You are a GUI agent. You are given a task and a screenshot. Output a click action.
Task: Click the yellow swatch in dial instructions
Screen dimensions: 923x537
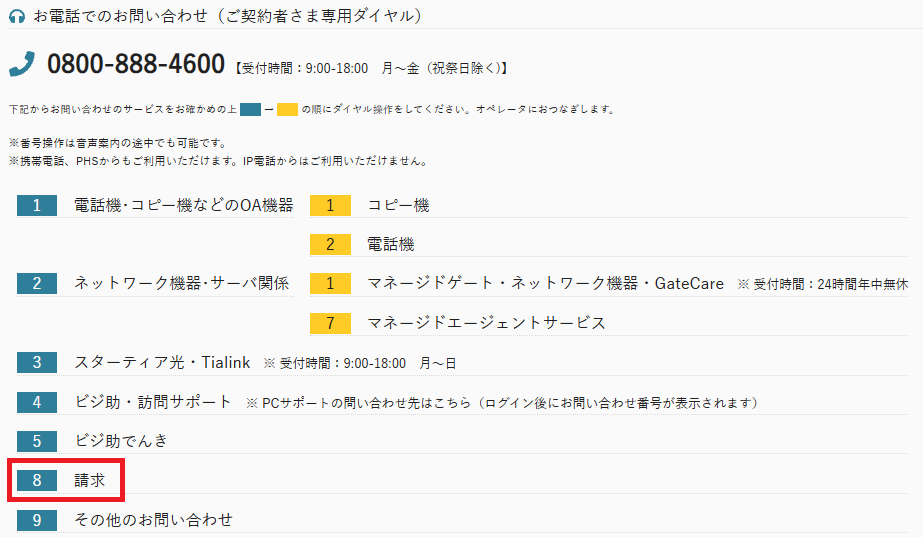coord(288,109)
